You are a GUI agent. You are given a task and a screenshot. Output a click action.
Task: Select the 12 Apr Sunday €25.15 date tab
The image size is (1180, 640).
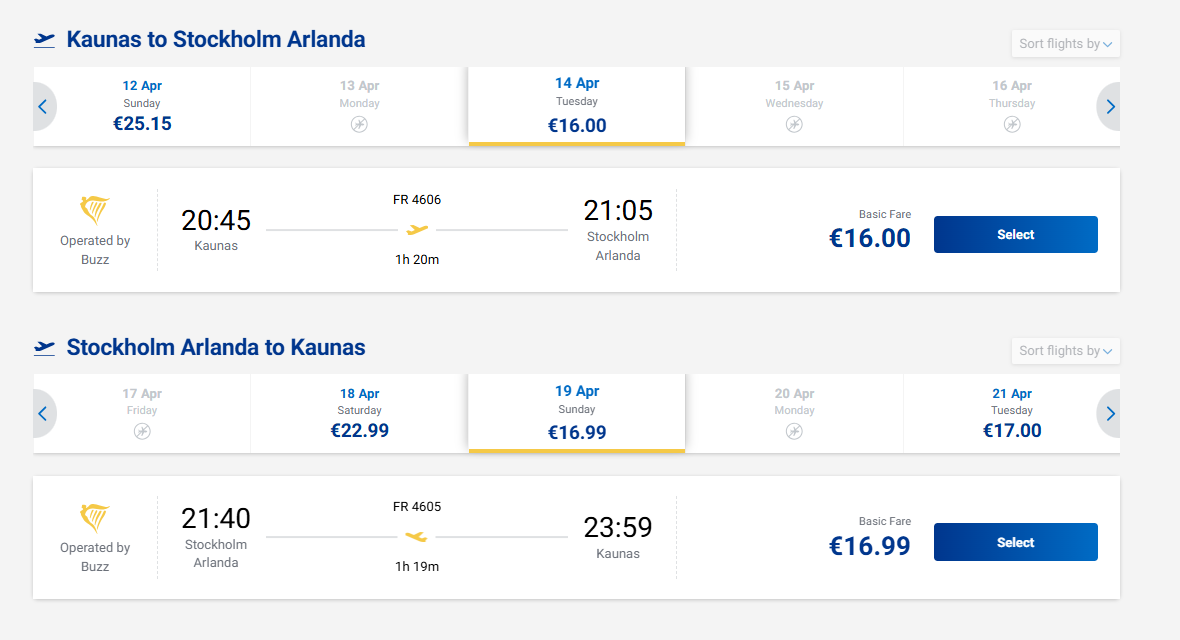[142, 106]
